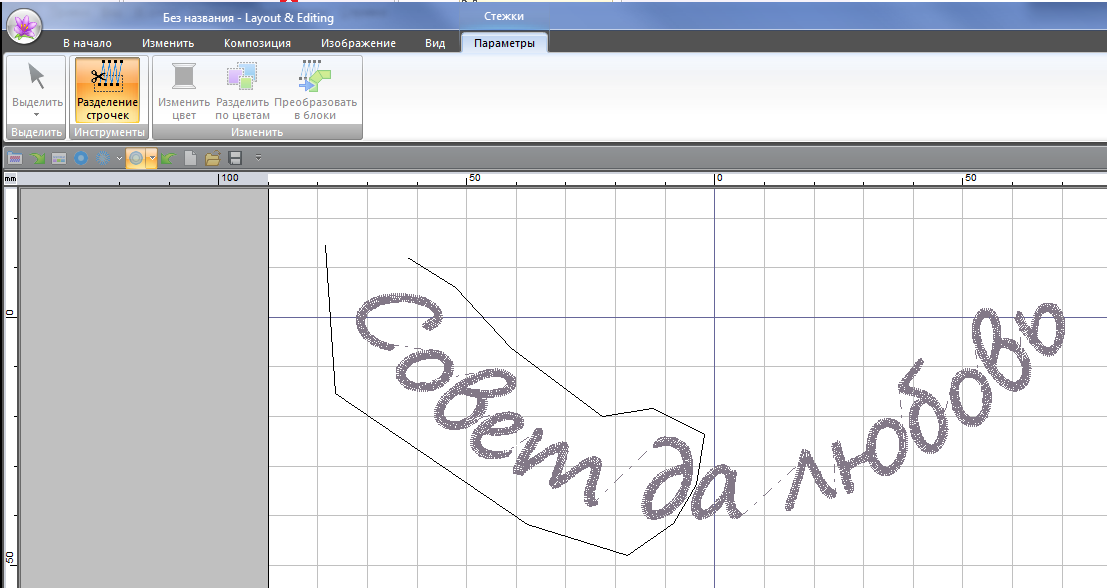
Task: Click the blank new document icon
Action: point(190,158)
